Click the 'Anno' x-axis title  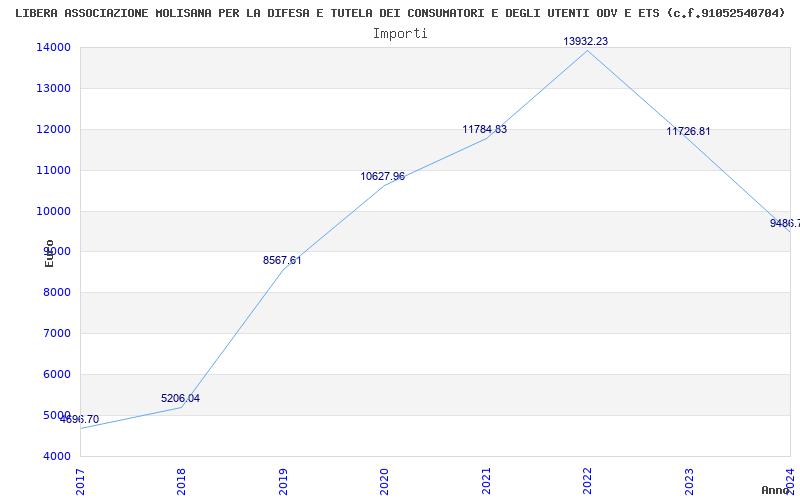coord(774,490)
